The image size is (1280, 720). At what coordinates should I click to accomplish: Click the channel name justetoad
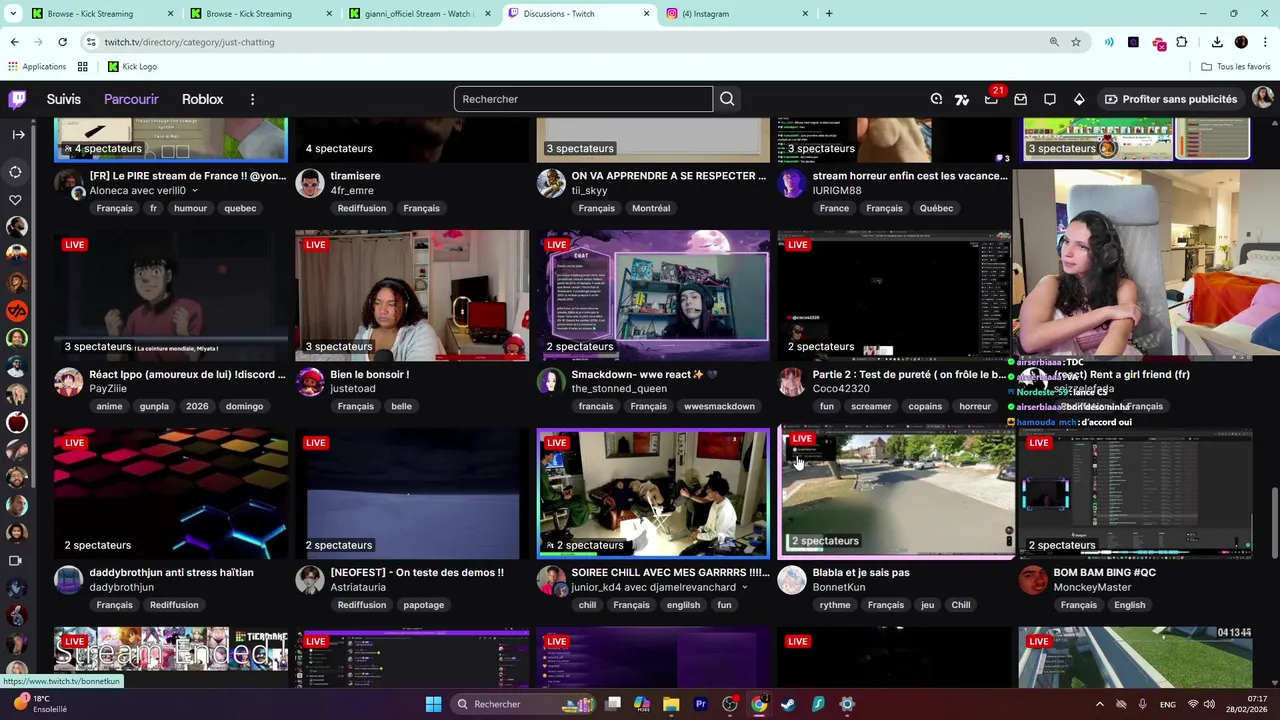pos(353,389)
